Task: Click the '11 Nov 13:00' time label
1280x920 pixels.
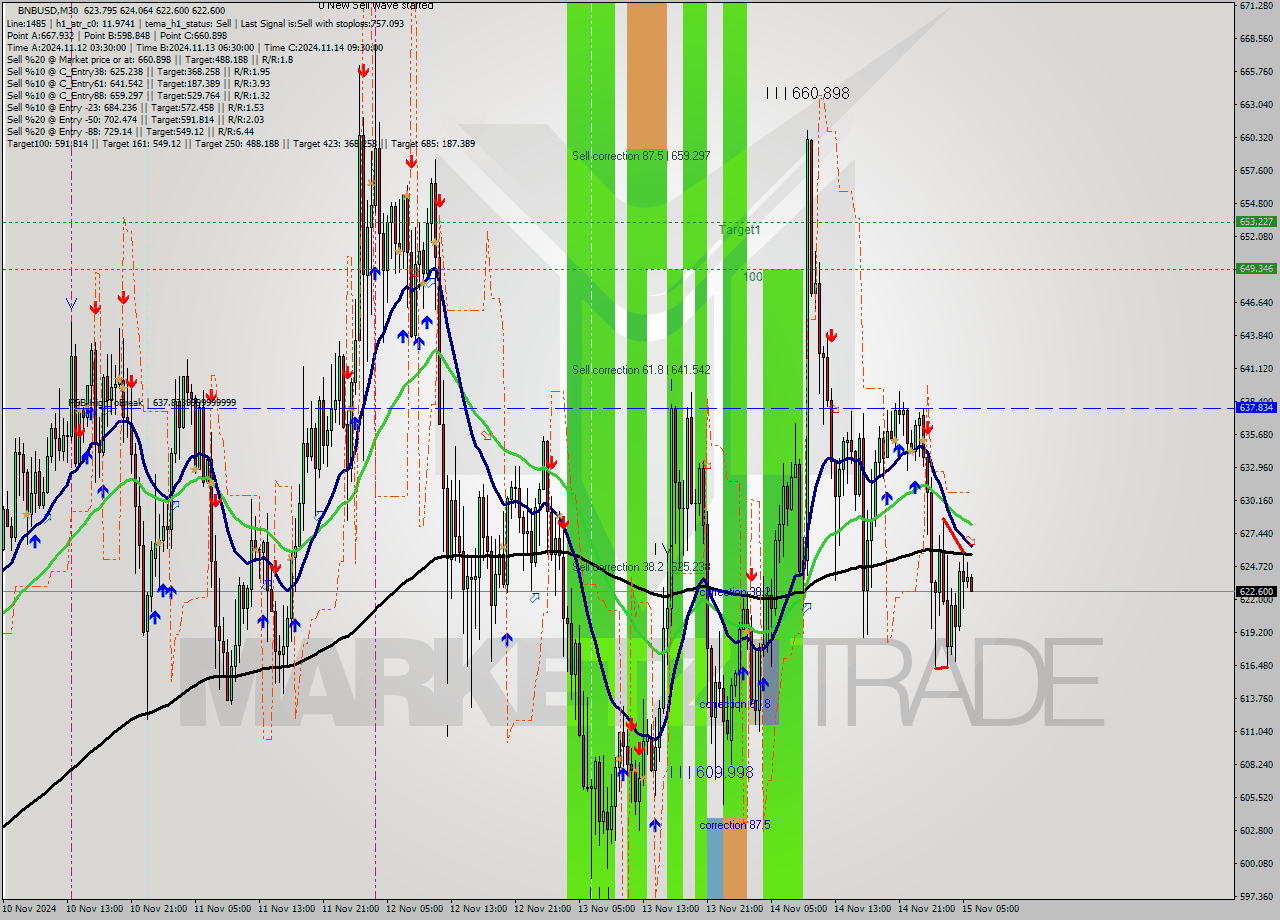Action: click(287, 909)
